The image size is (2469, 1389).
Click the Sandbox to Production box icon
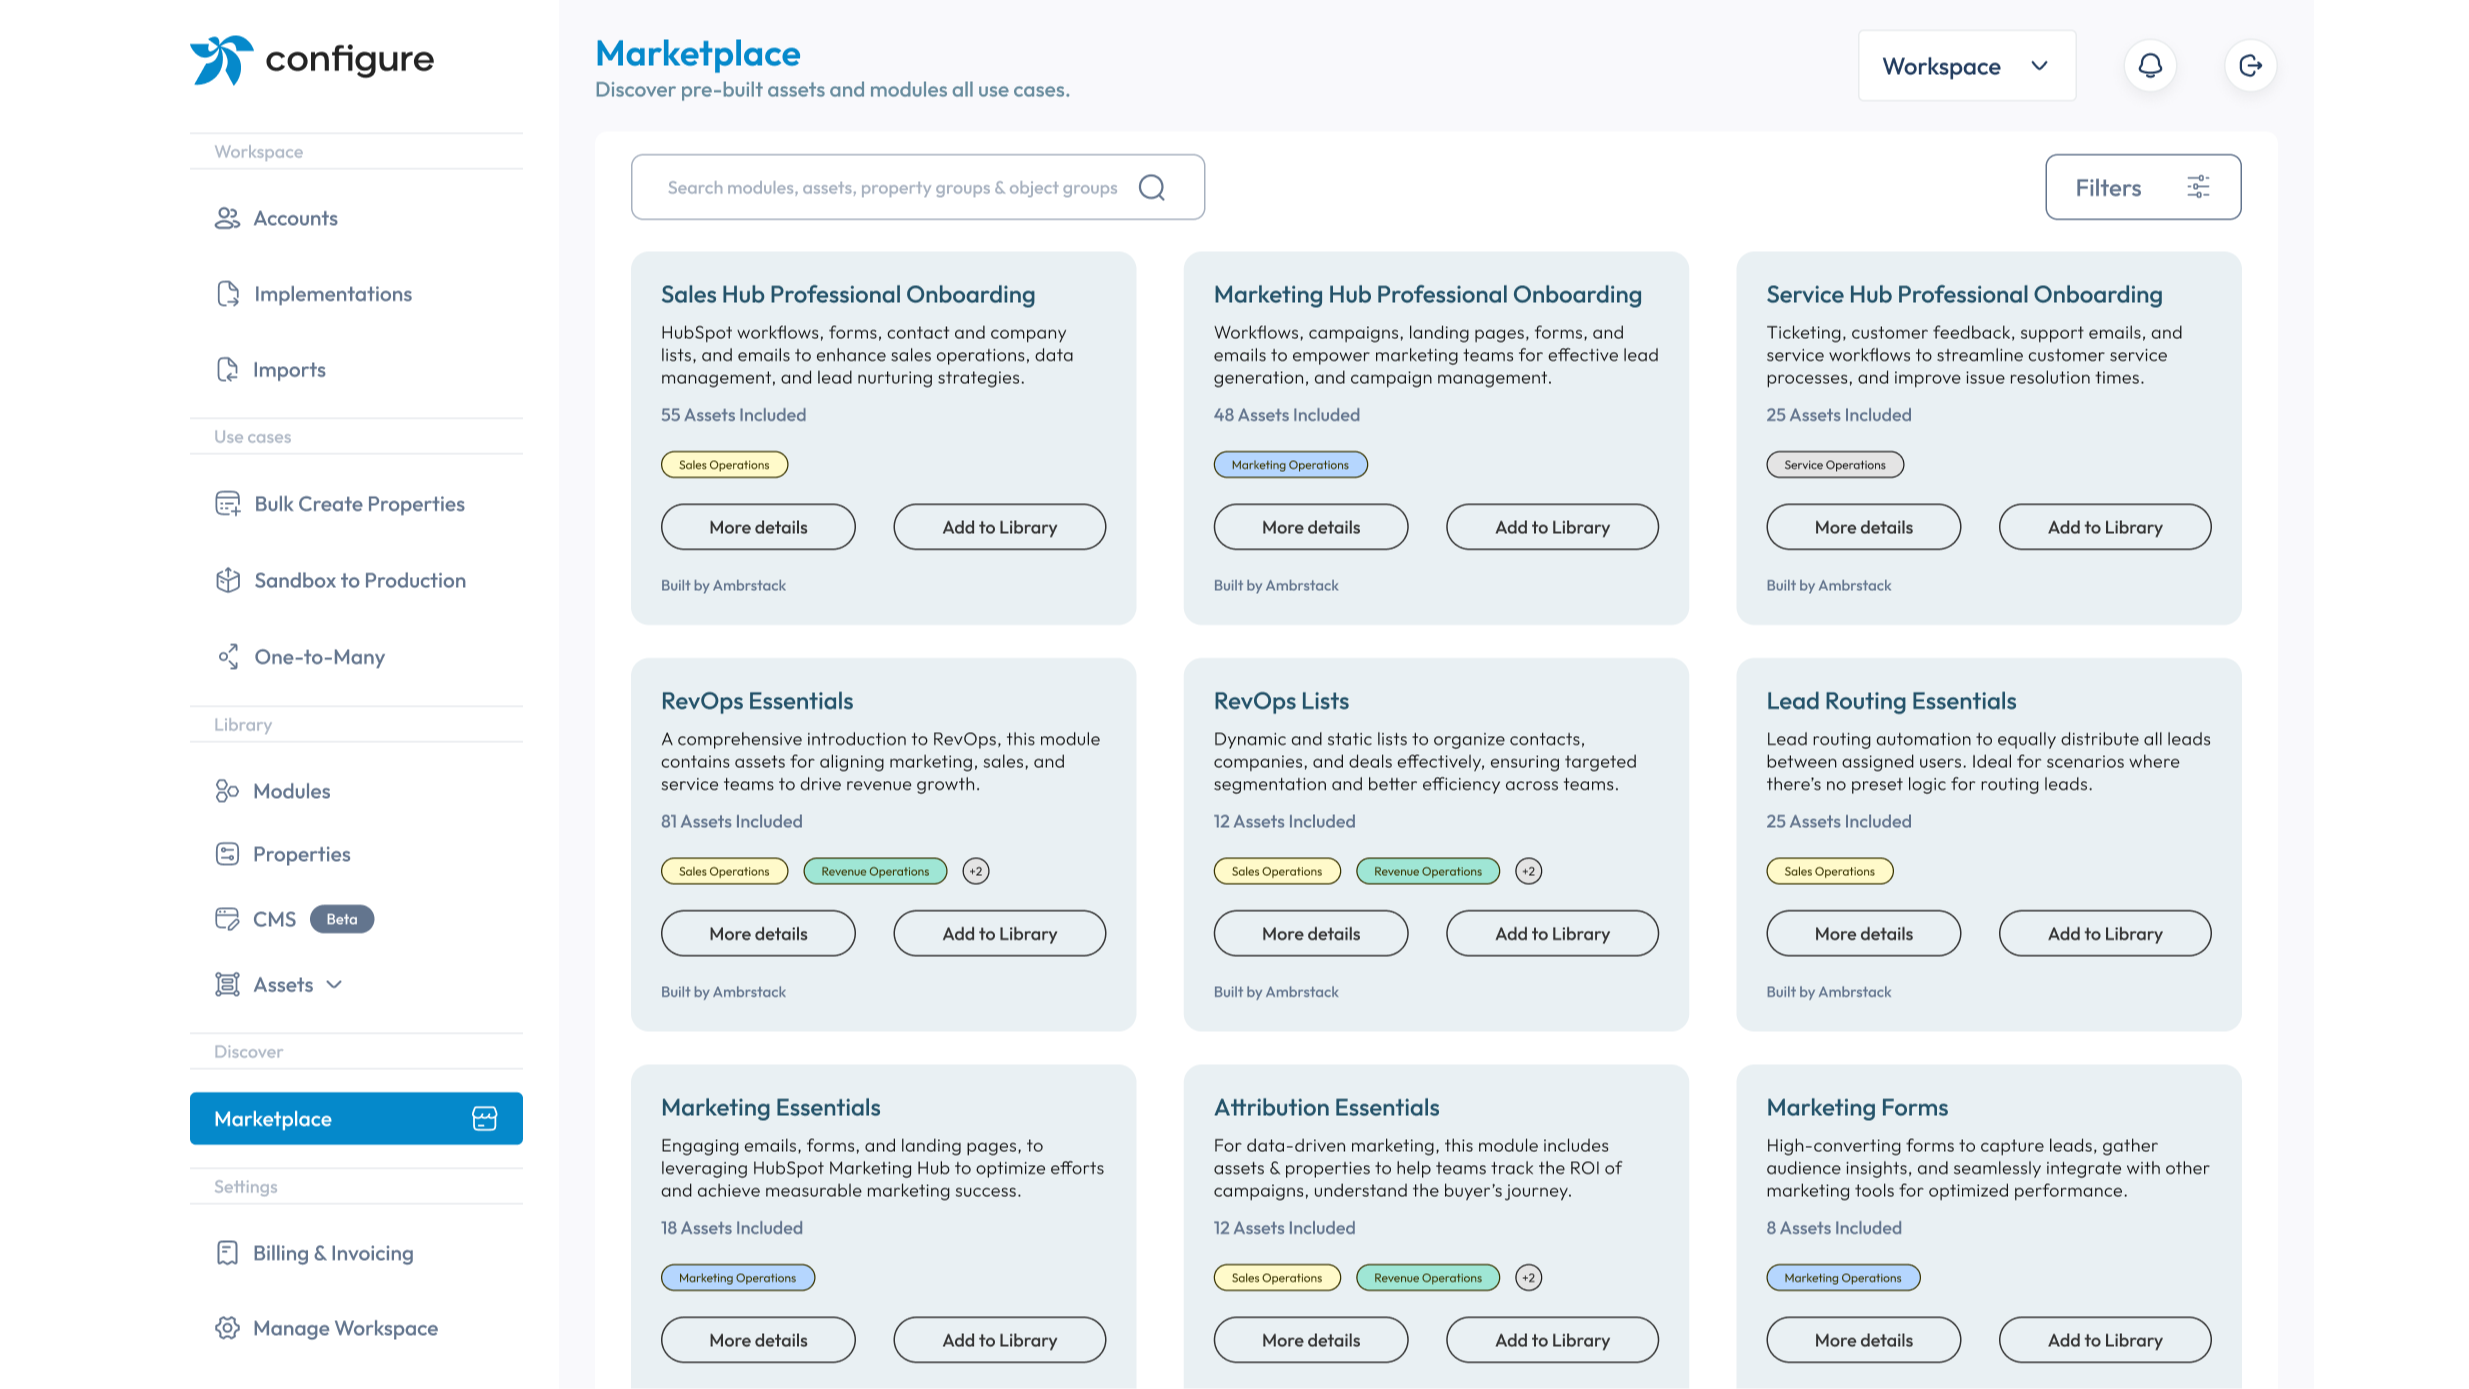(x=228, y=580)
